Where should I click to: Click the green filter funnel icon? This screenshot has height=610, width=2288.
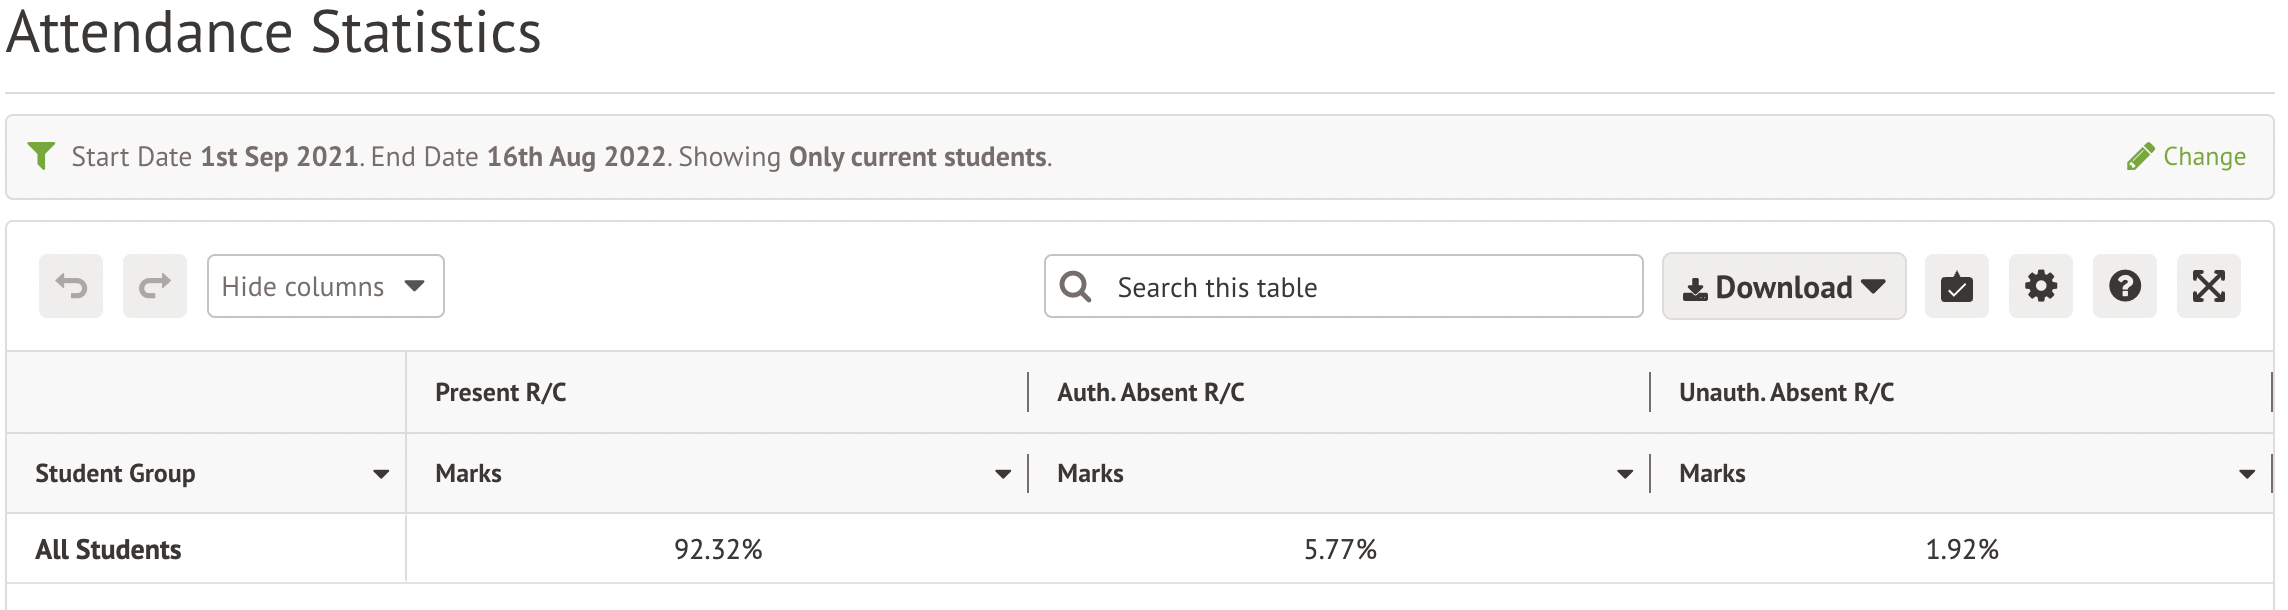41,156
